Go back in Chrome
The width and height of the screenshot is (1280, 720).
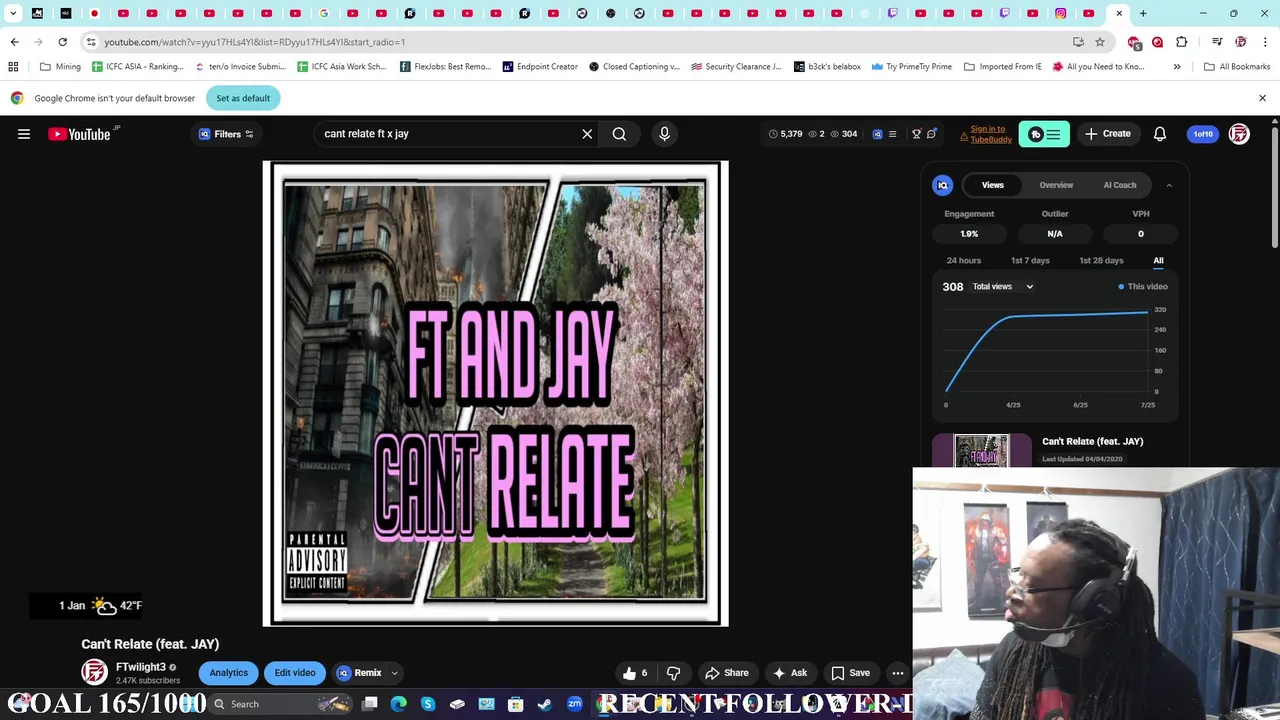(14, 42)
